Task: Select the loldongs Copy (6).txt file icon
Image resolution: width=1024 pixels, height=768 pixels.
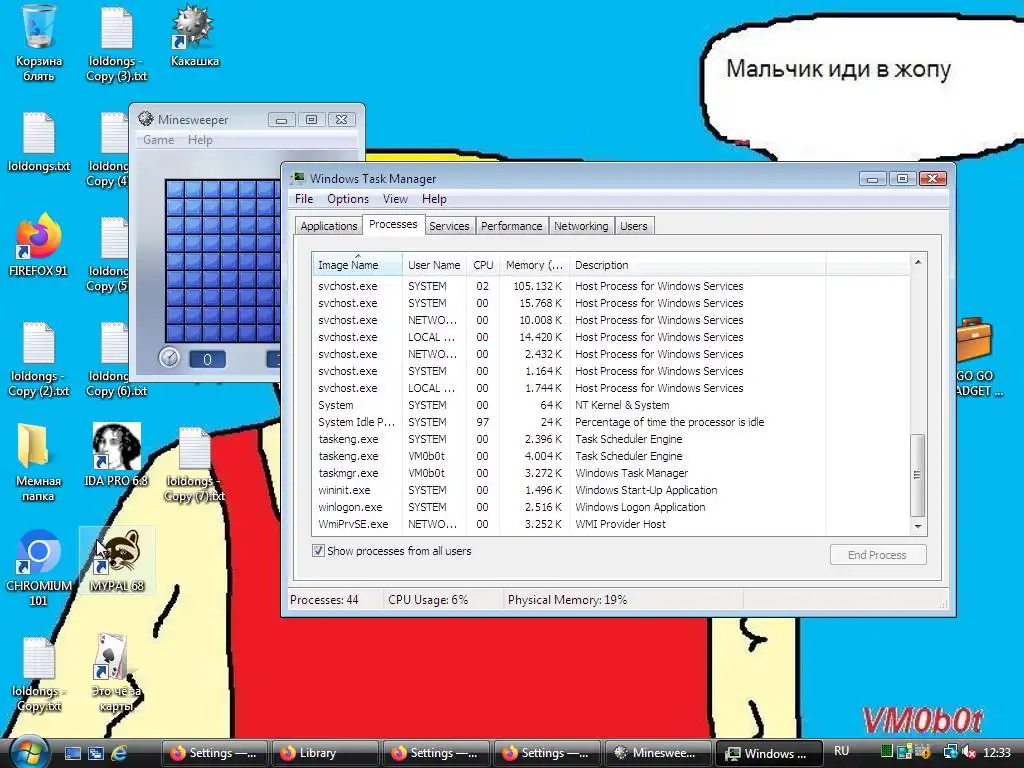Action: [x=116, y=359]
